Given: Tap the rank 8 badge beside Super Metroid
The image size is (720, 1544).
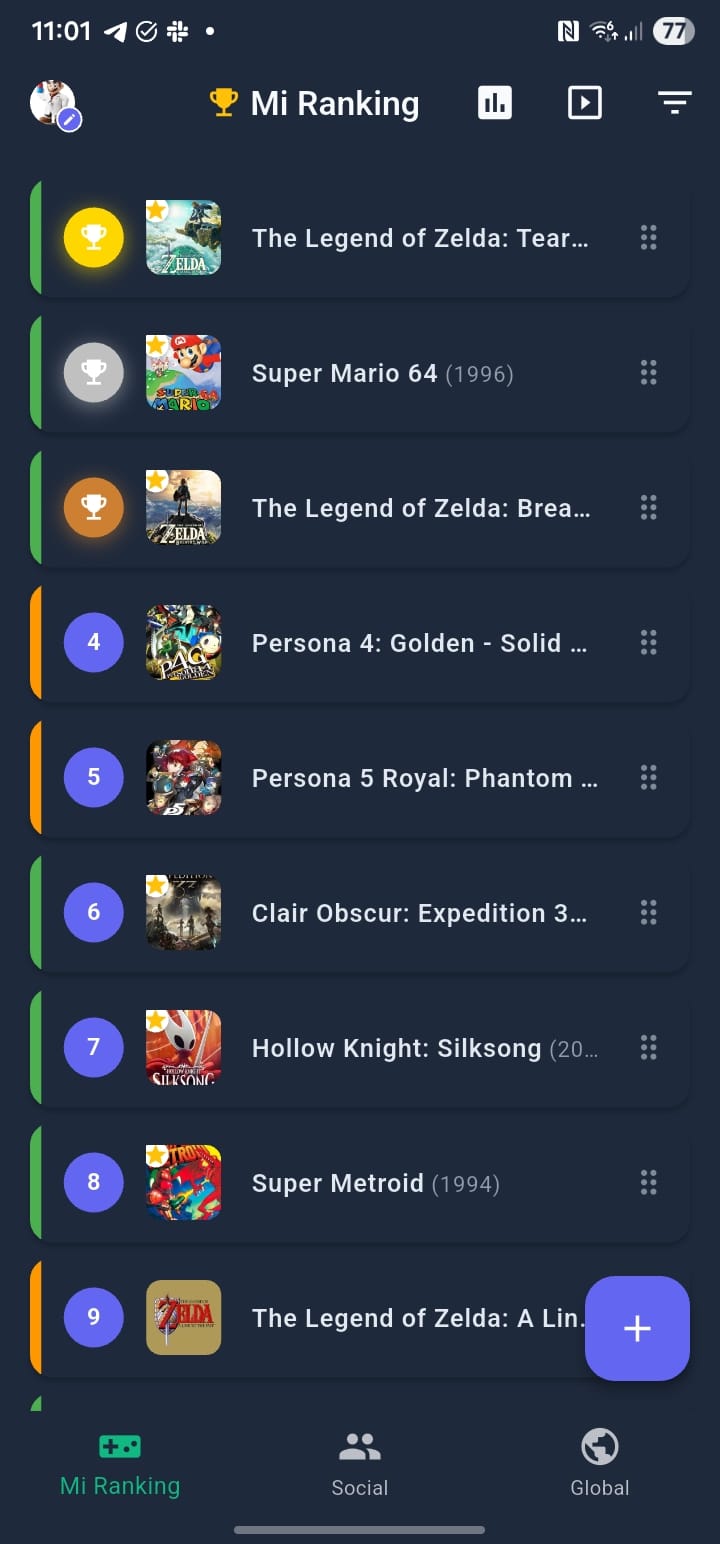Looking at the screenshot, I should click(x=93, y=1182).
